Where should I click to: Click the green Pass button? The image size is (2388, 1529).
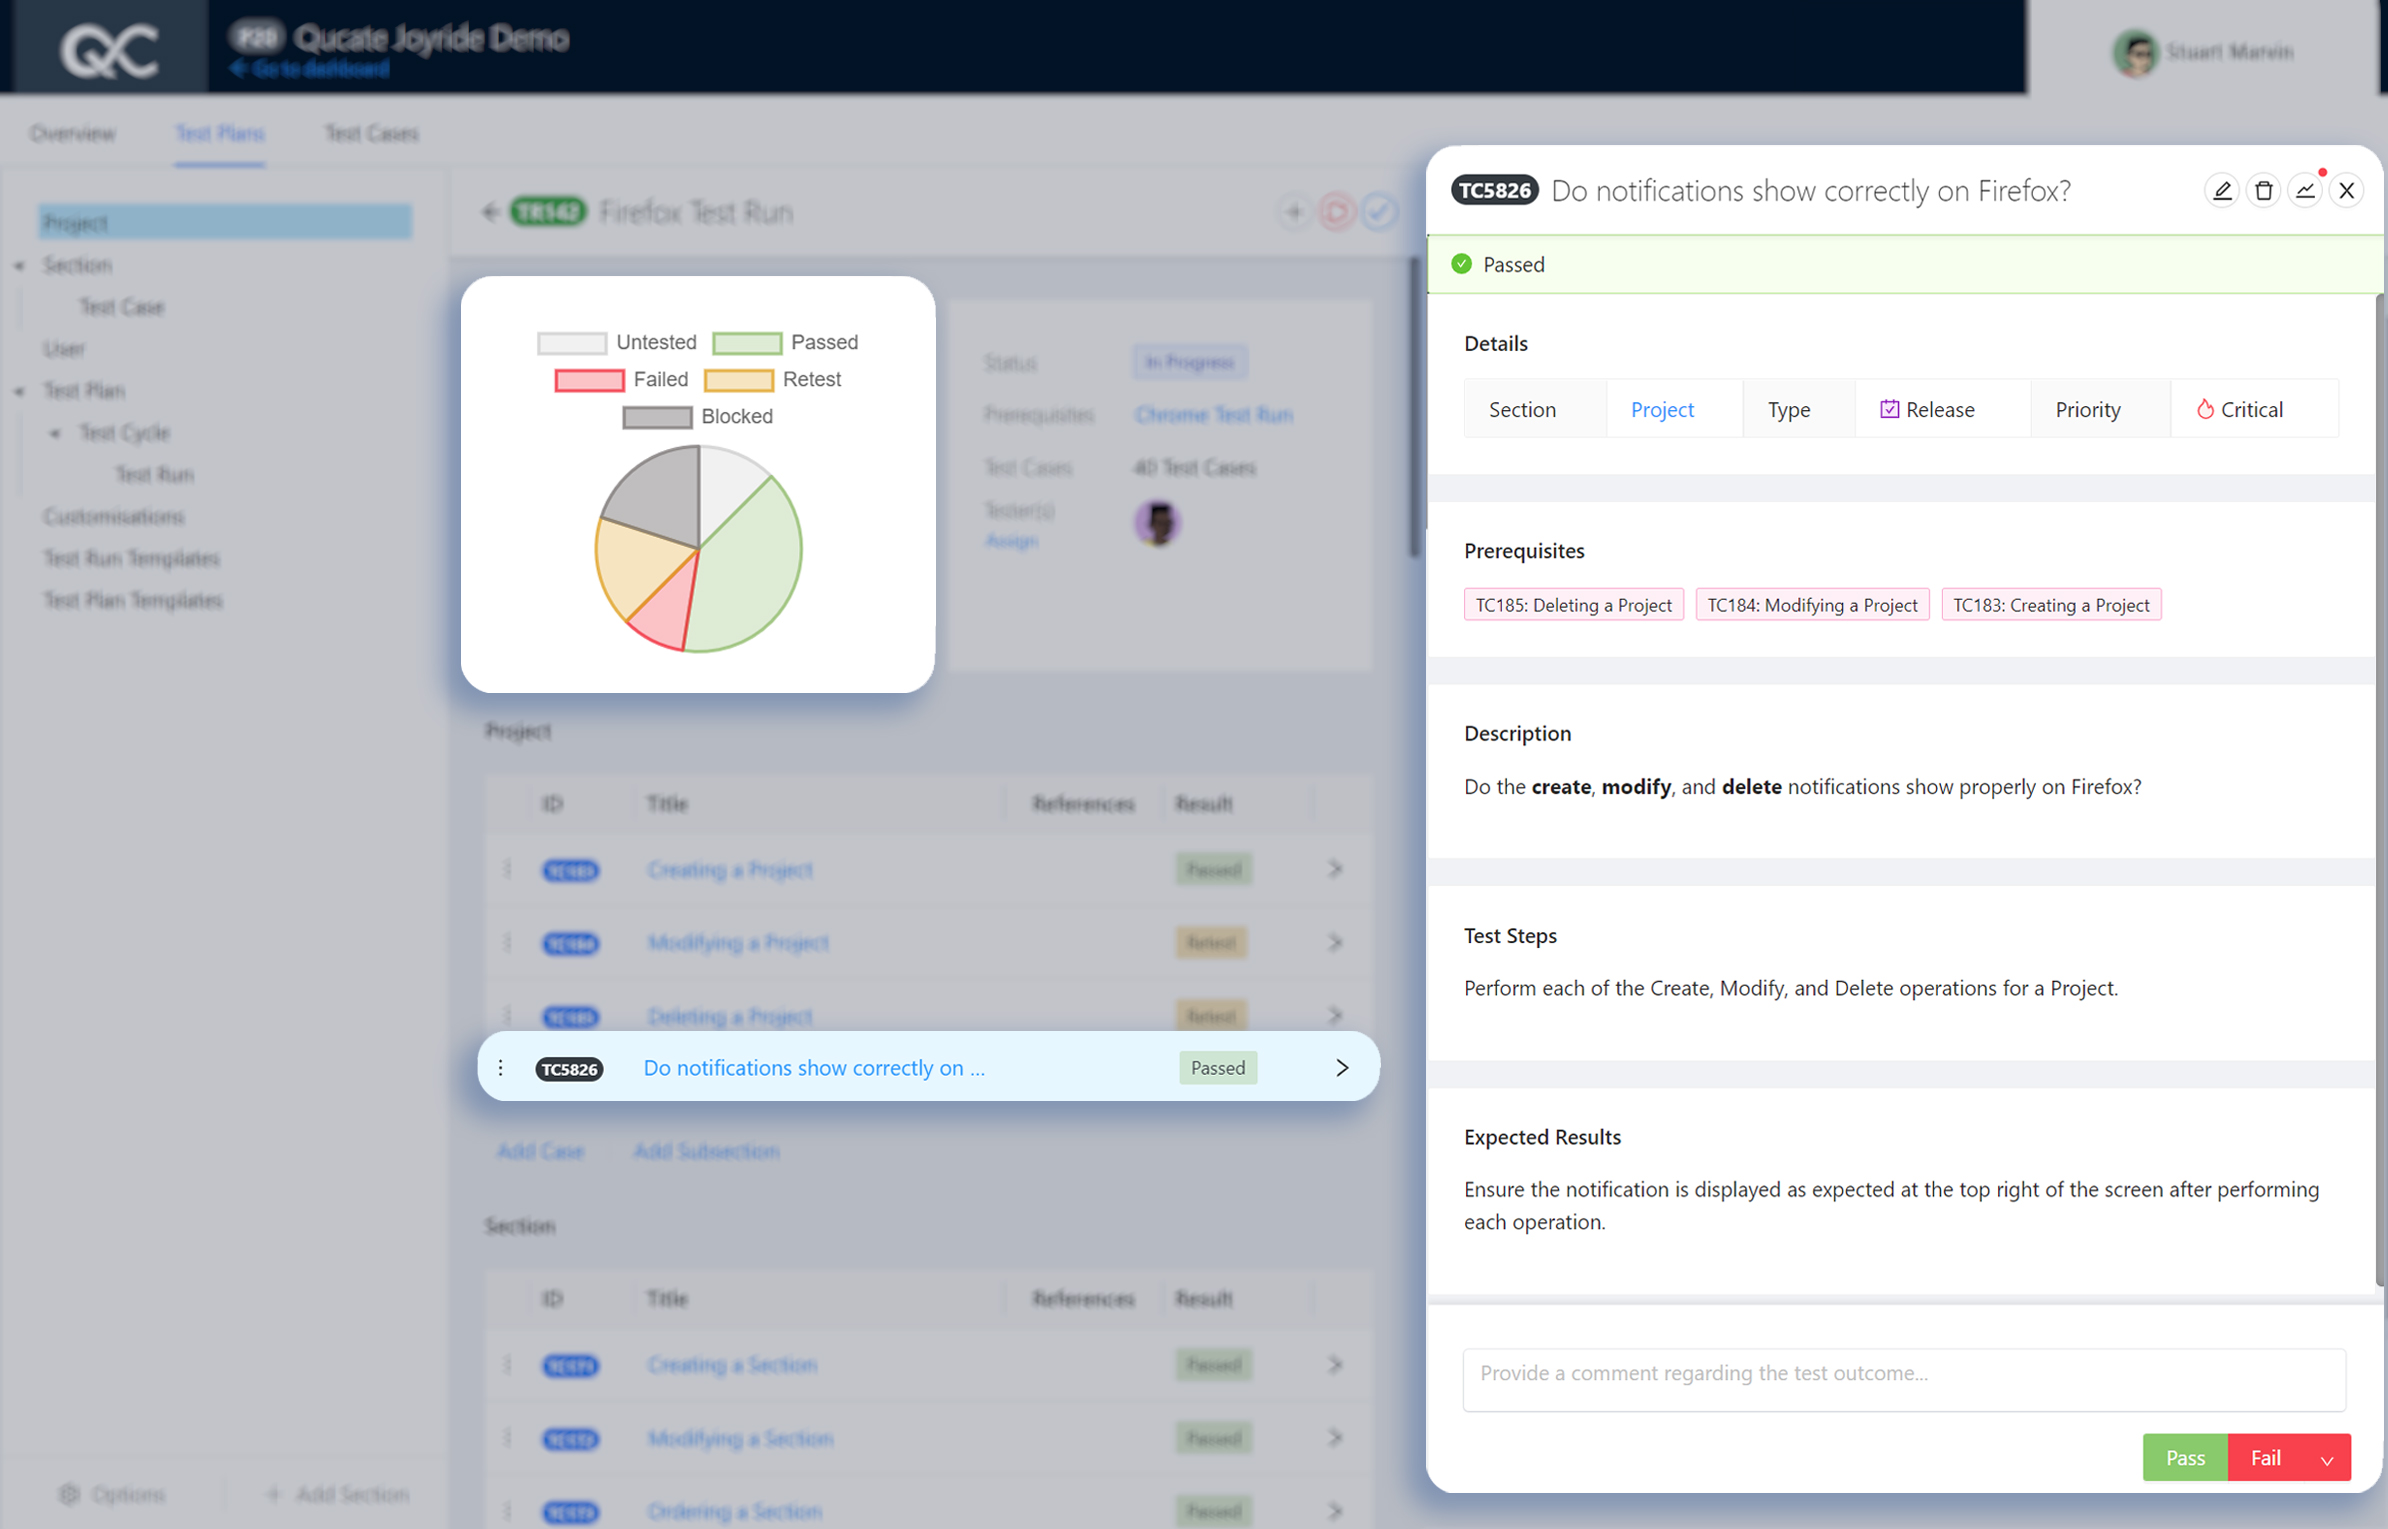click(x=2185, y=1457)
